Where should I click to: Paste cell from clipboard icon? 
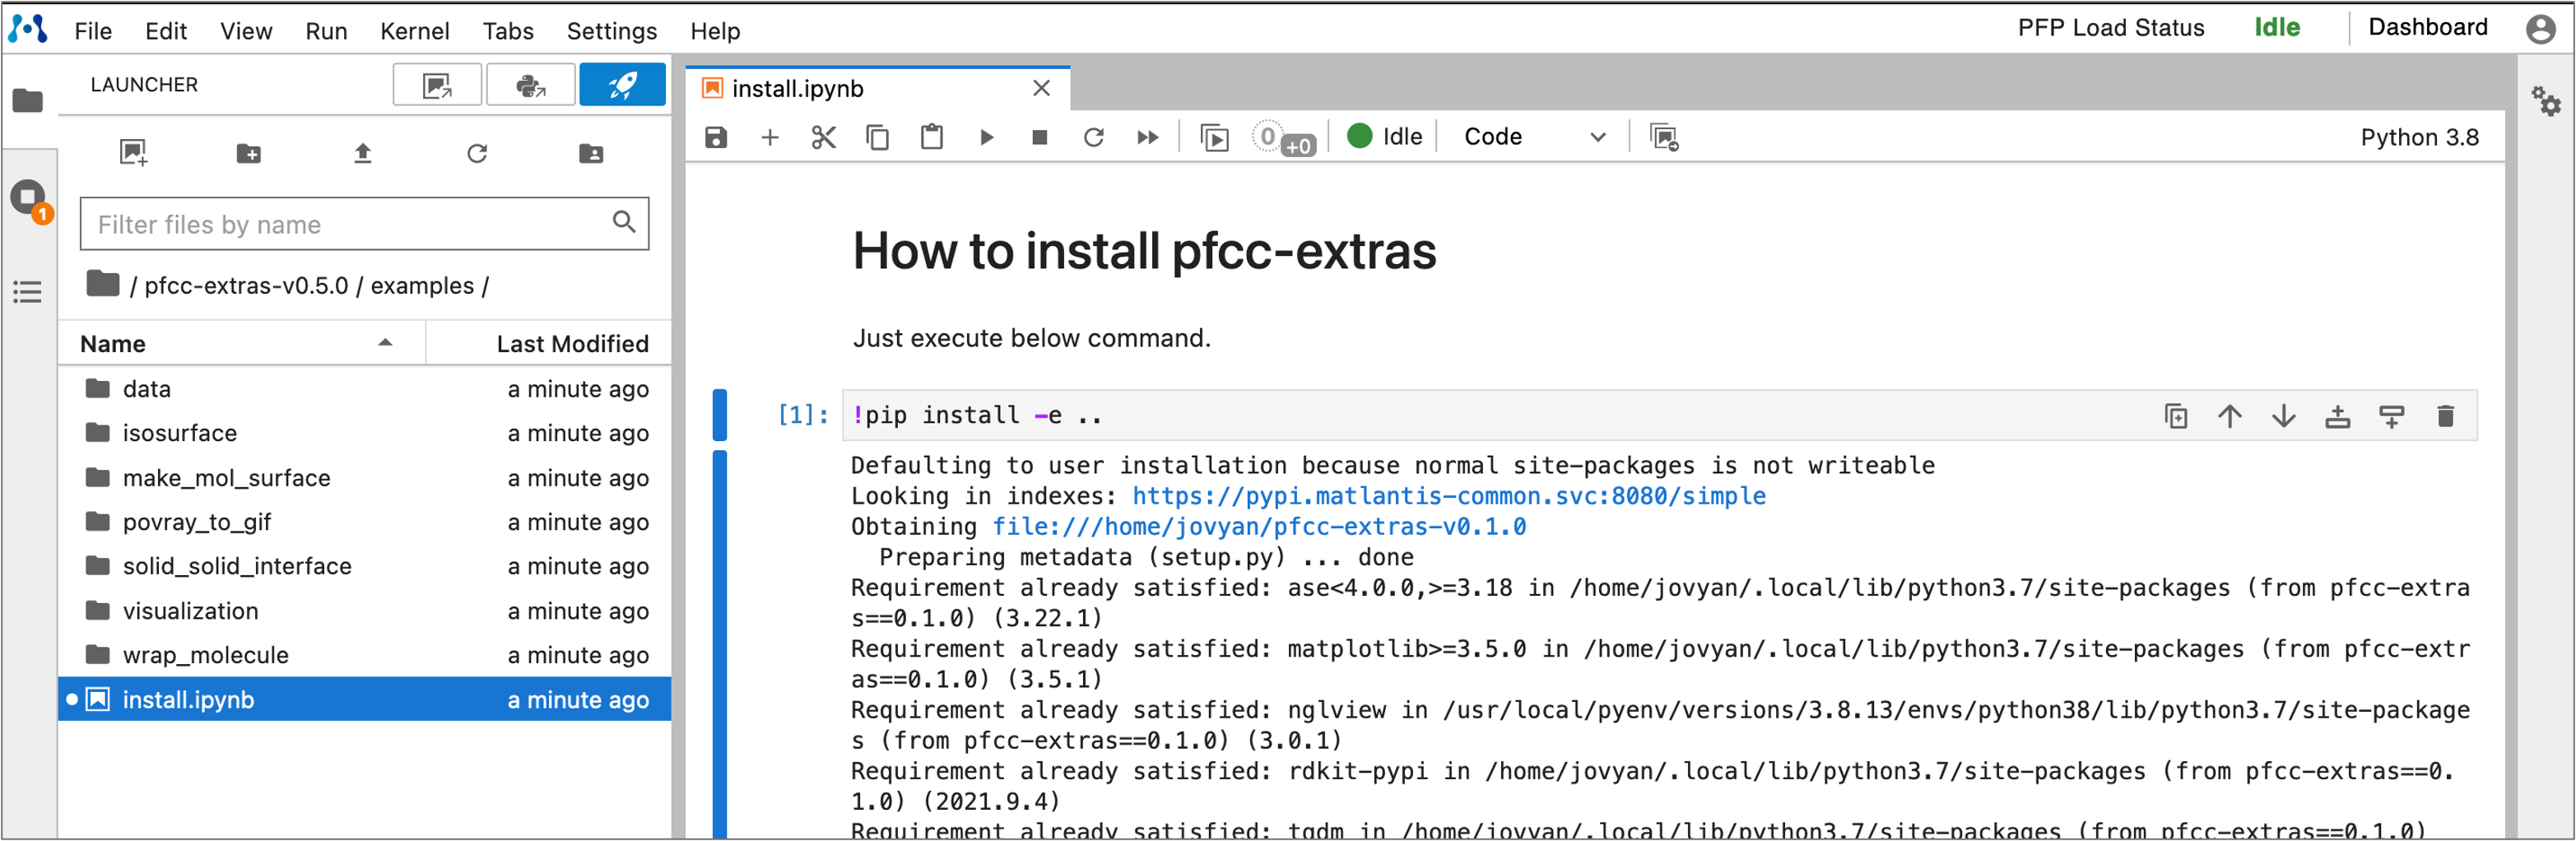point(931,137)
